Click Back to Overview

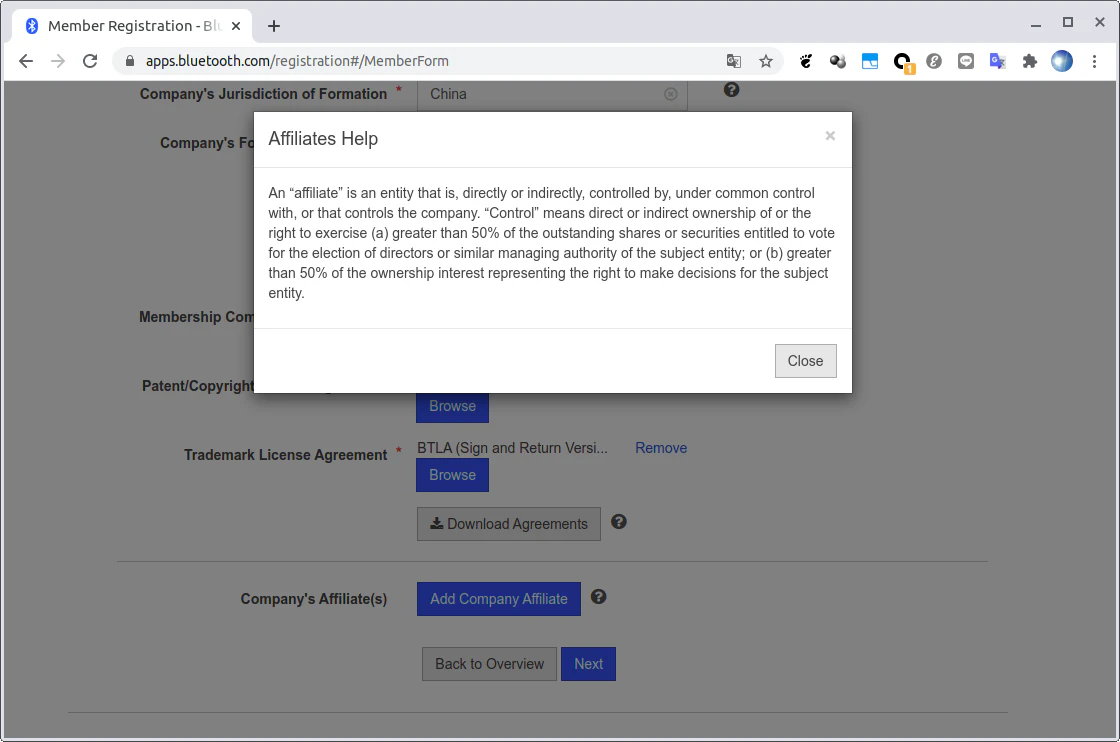(x=489, y=664)
